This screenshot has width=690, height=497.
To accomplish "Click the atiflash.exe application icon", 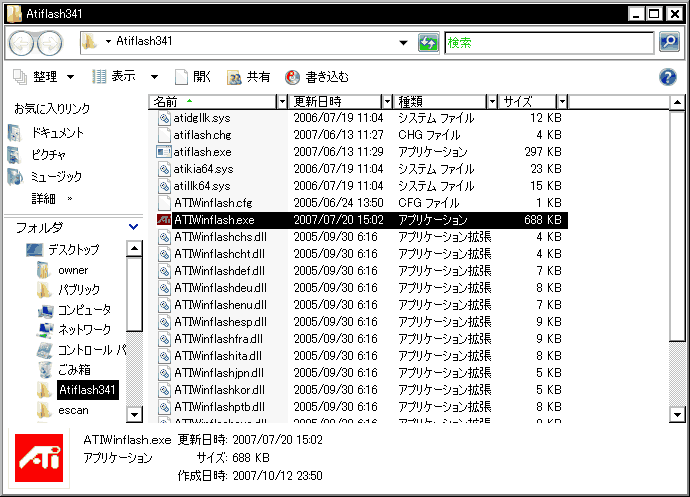I will point(164,152).
